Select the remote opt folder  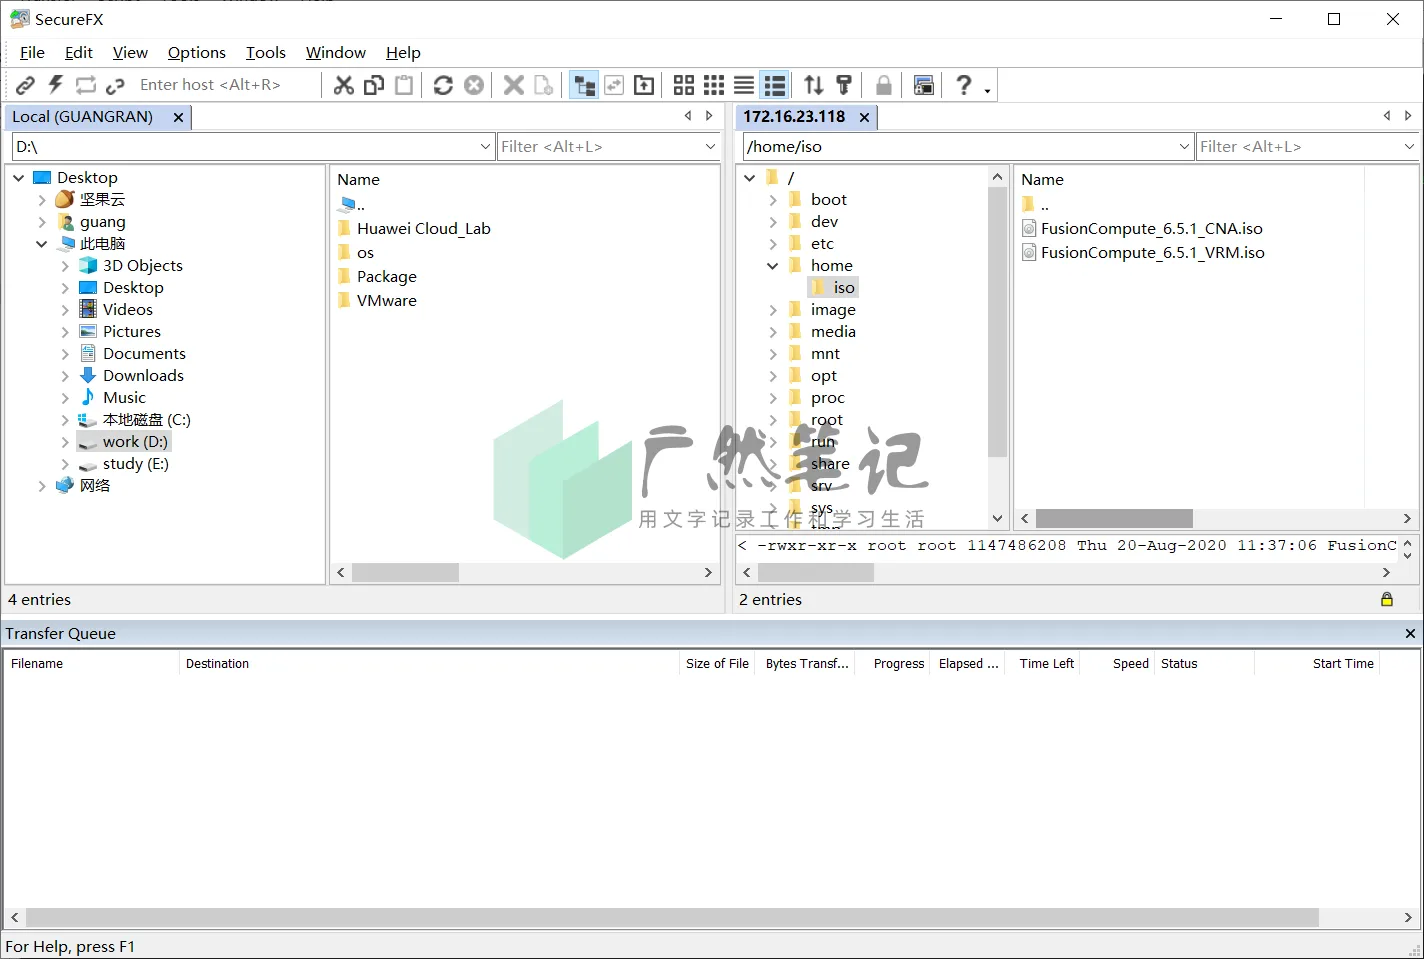824,376
